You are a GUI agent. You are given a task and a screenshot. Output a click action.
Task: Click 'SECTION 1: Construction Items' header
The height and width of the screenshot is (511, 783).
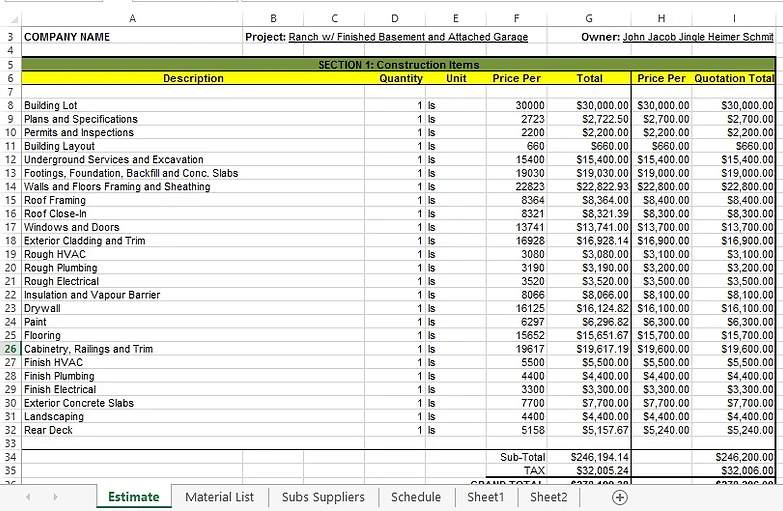pyautogui.click(x=398, y=64)
